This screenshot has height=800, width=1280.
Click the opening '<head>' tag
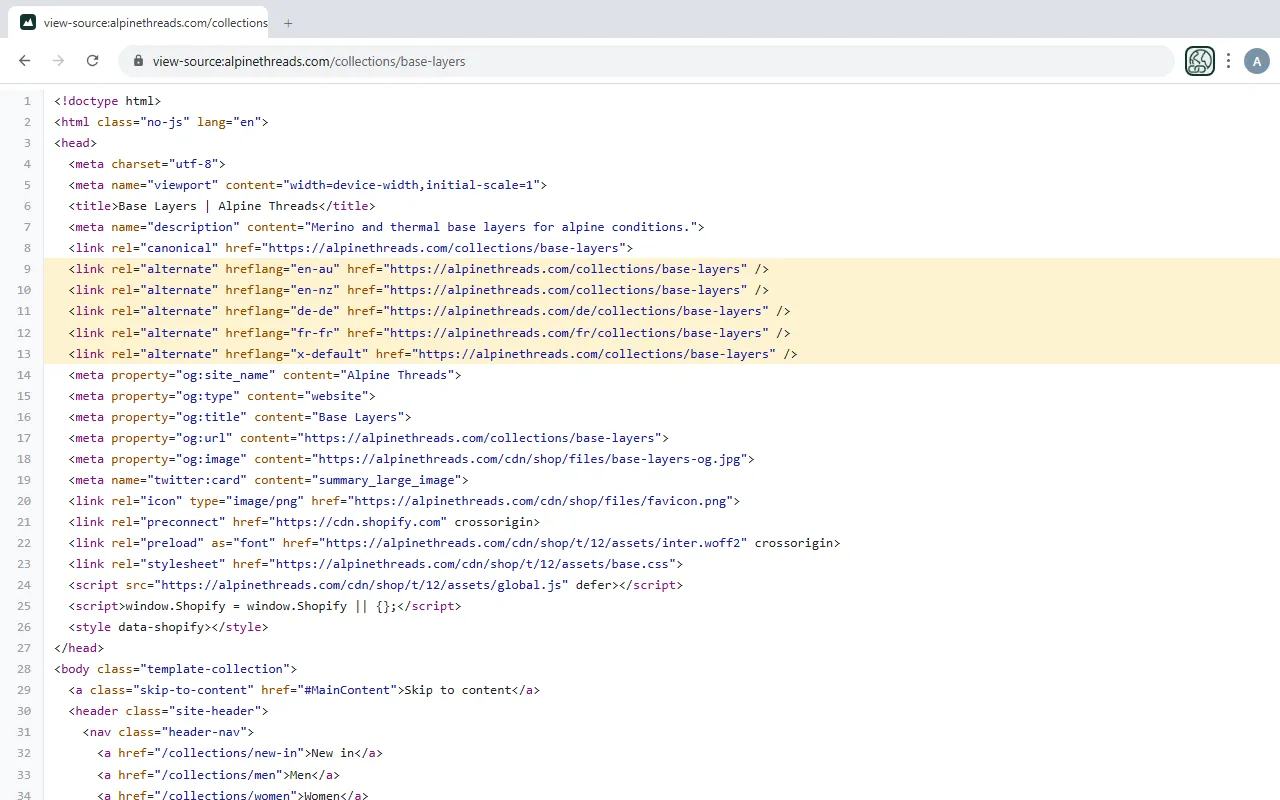tap(75, 143)
